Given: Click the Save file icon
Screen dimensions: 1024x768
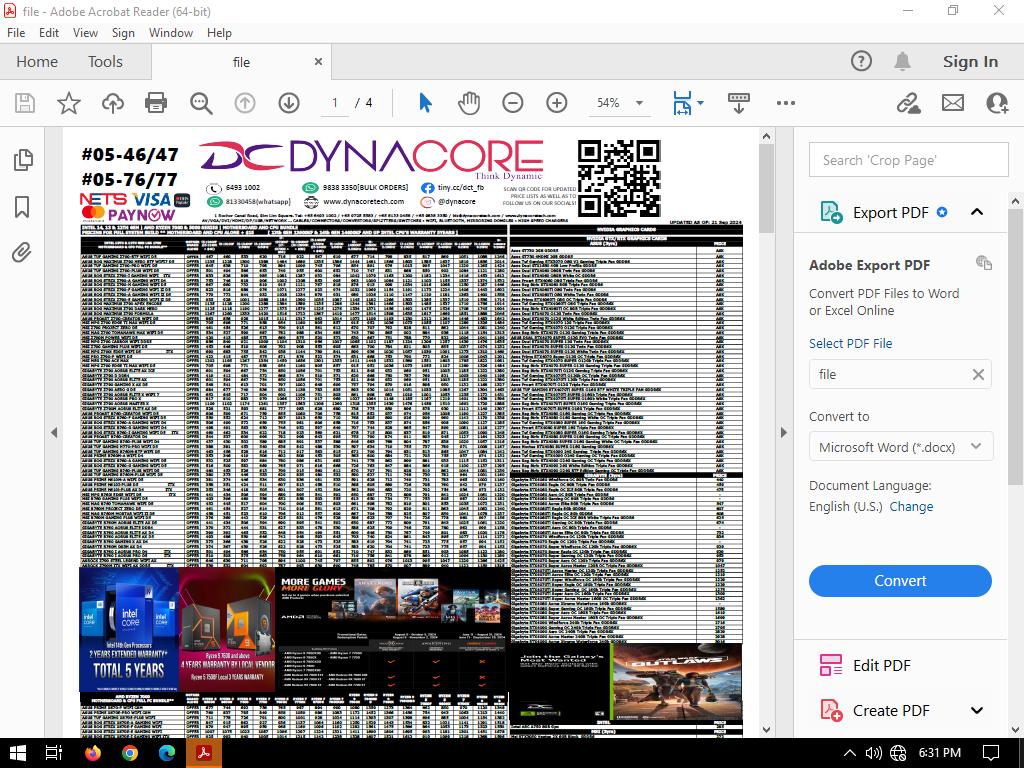Looking at the screenshot, I should (25, 103).
